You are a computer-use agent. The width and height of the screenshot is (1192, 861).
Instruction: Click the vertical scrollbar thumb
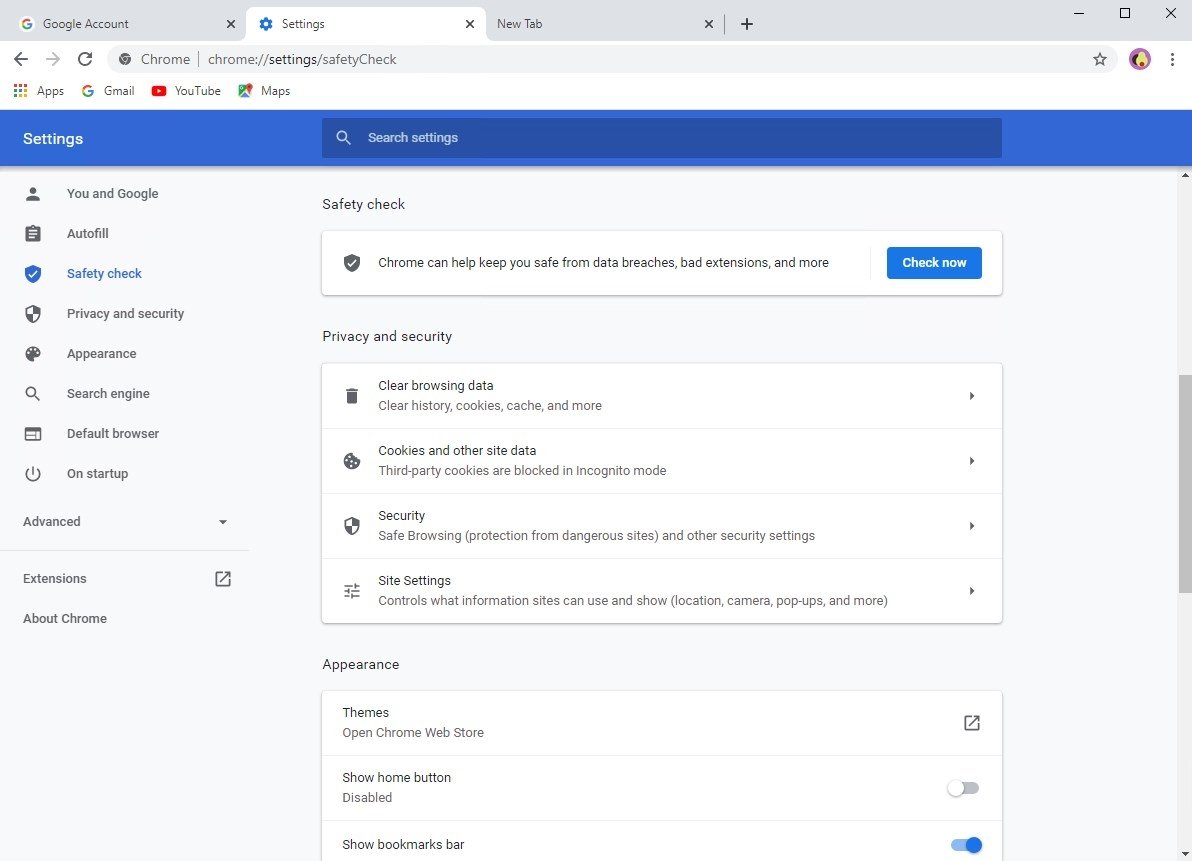click(x=1184, y=483)
